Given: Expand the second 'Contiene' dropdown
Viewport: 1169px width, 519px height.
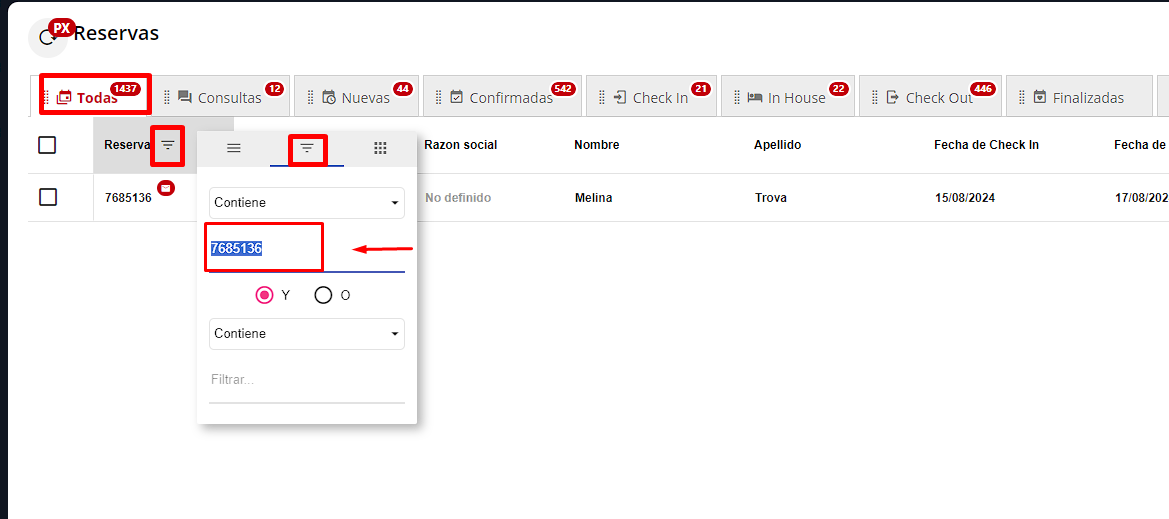Looking at the screenshot, I should pos(306,334).
